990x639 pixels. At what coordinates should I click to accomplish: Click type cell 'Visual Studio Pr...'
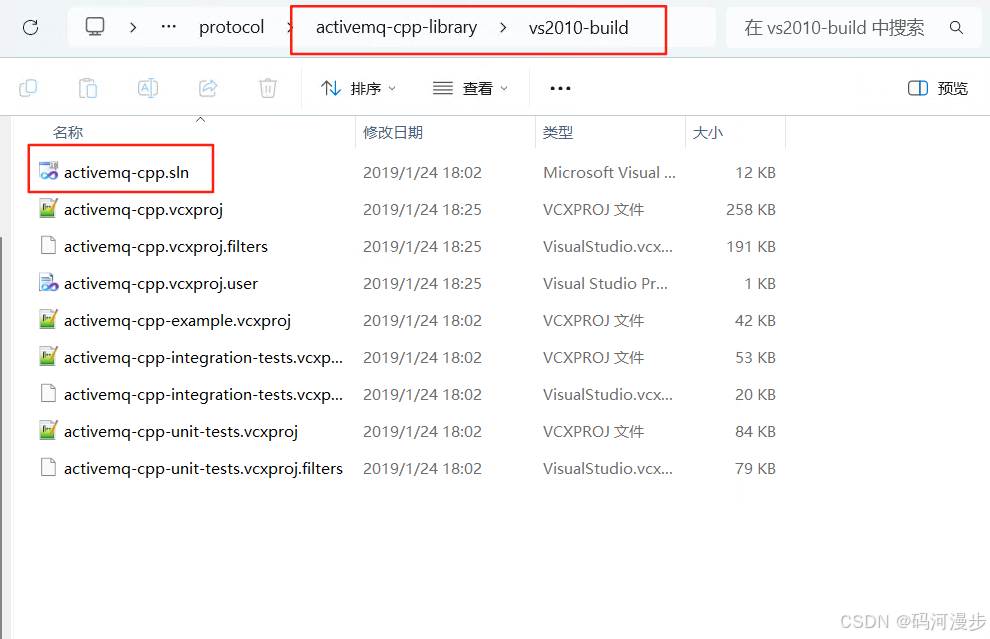point(605,284)
